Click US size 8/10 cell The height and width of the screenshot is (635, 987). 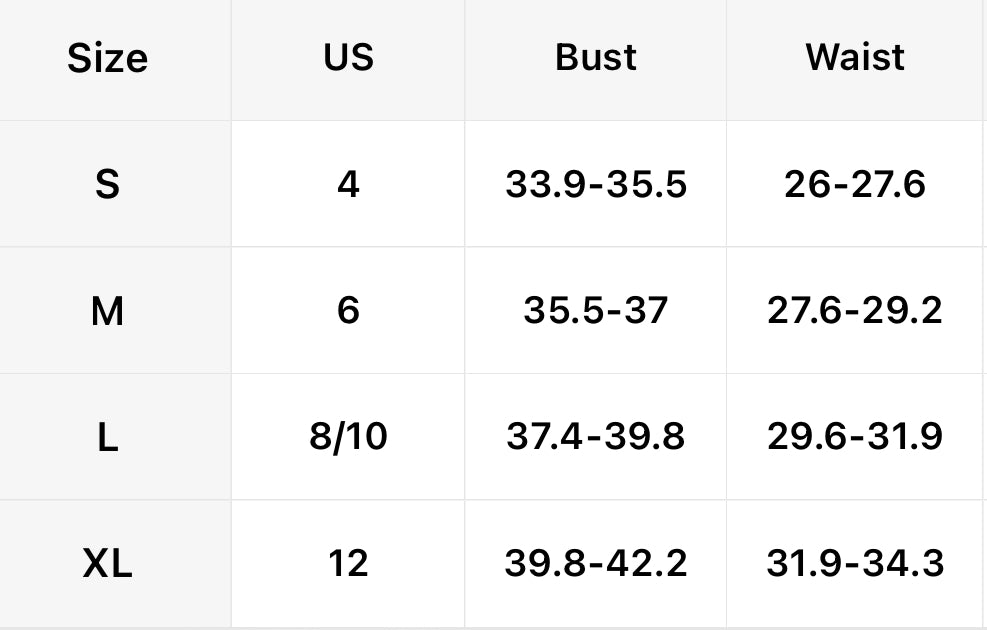click(x=348, y=437)
